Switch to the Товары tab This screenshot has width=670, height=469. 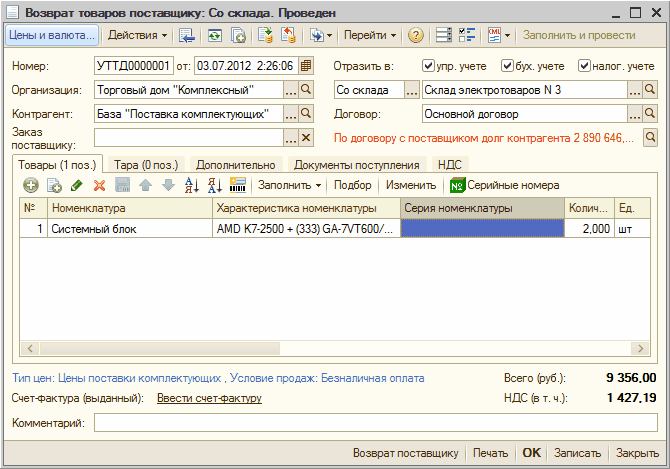pos(57,165)
